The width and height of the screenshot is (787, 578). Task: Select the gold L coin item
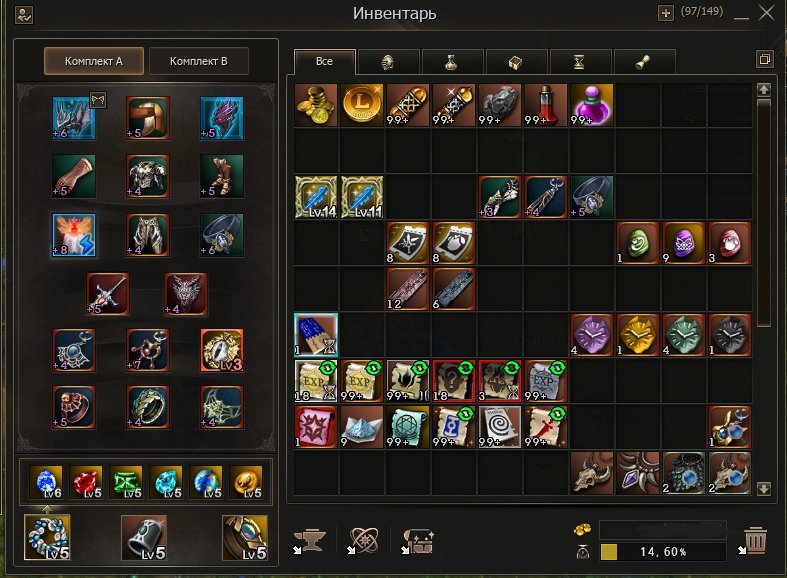[x=361, y=104]
